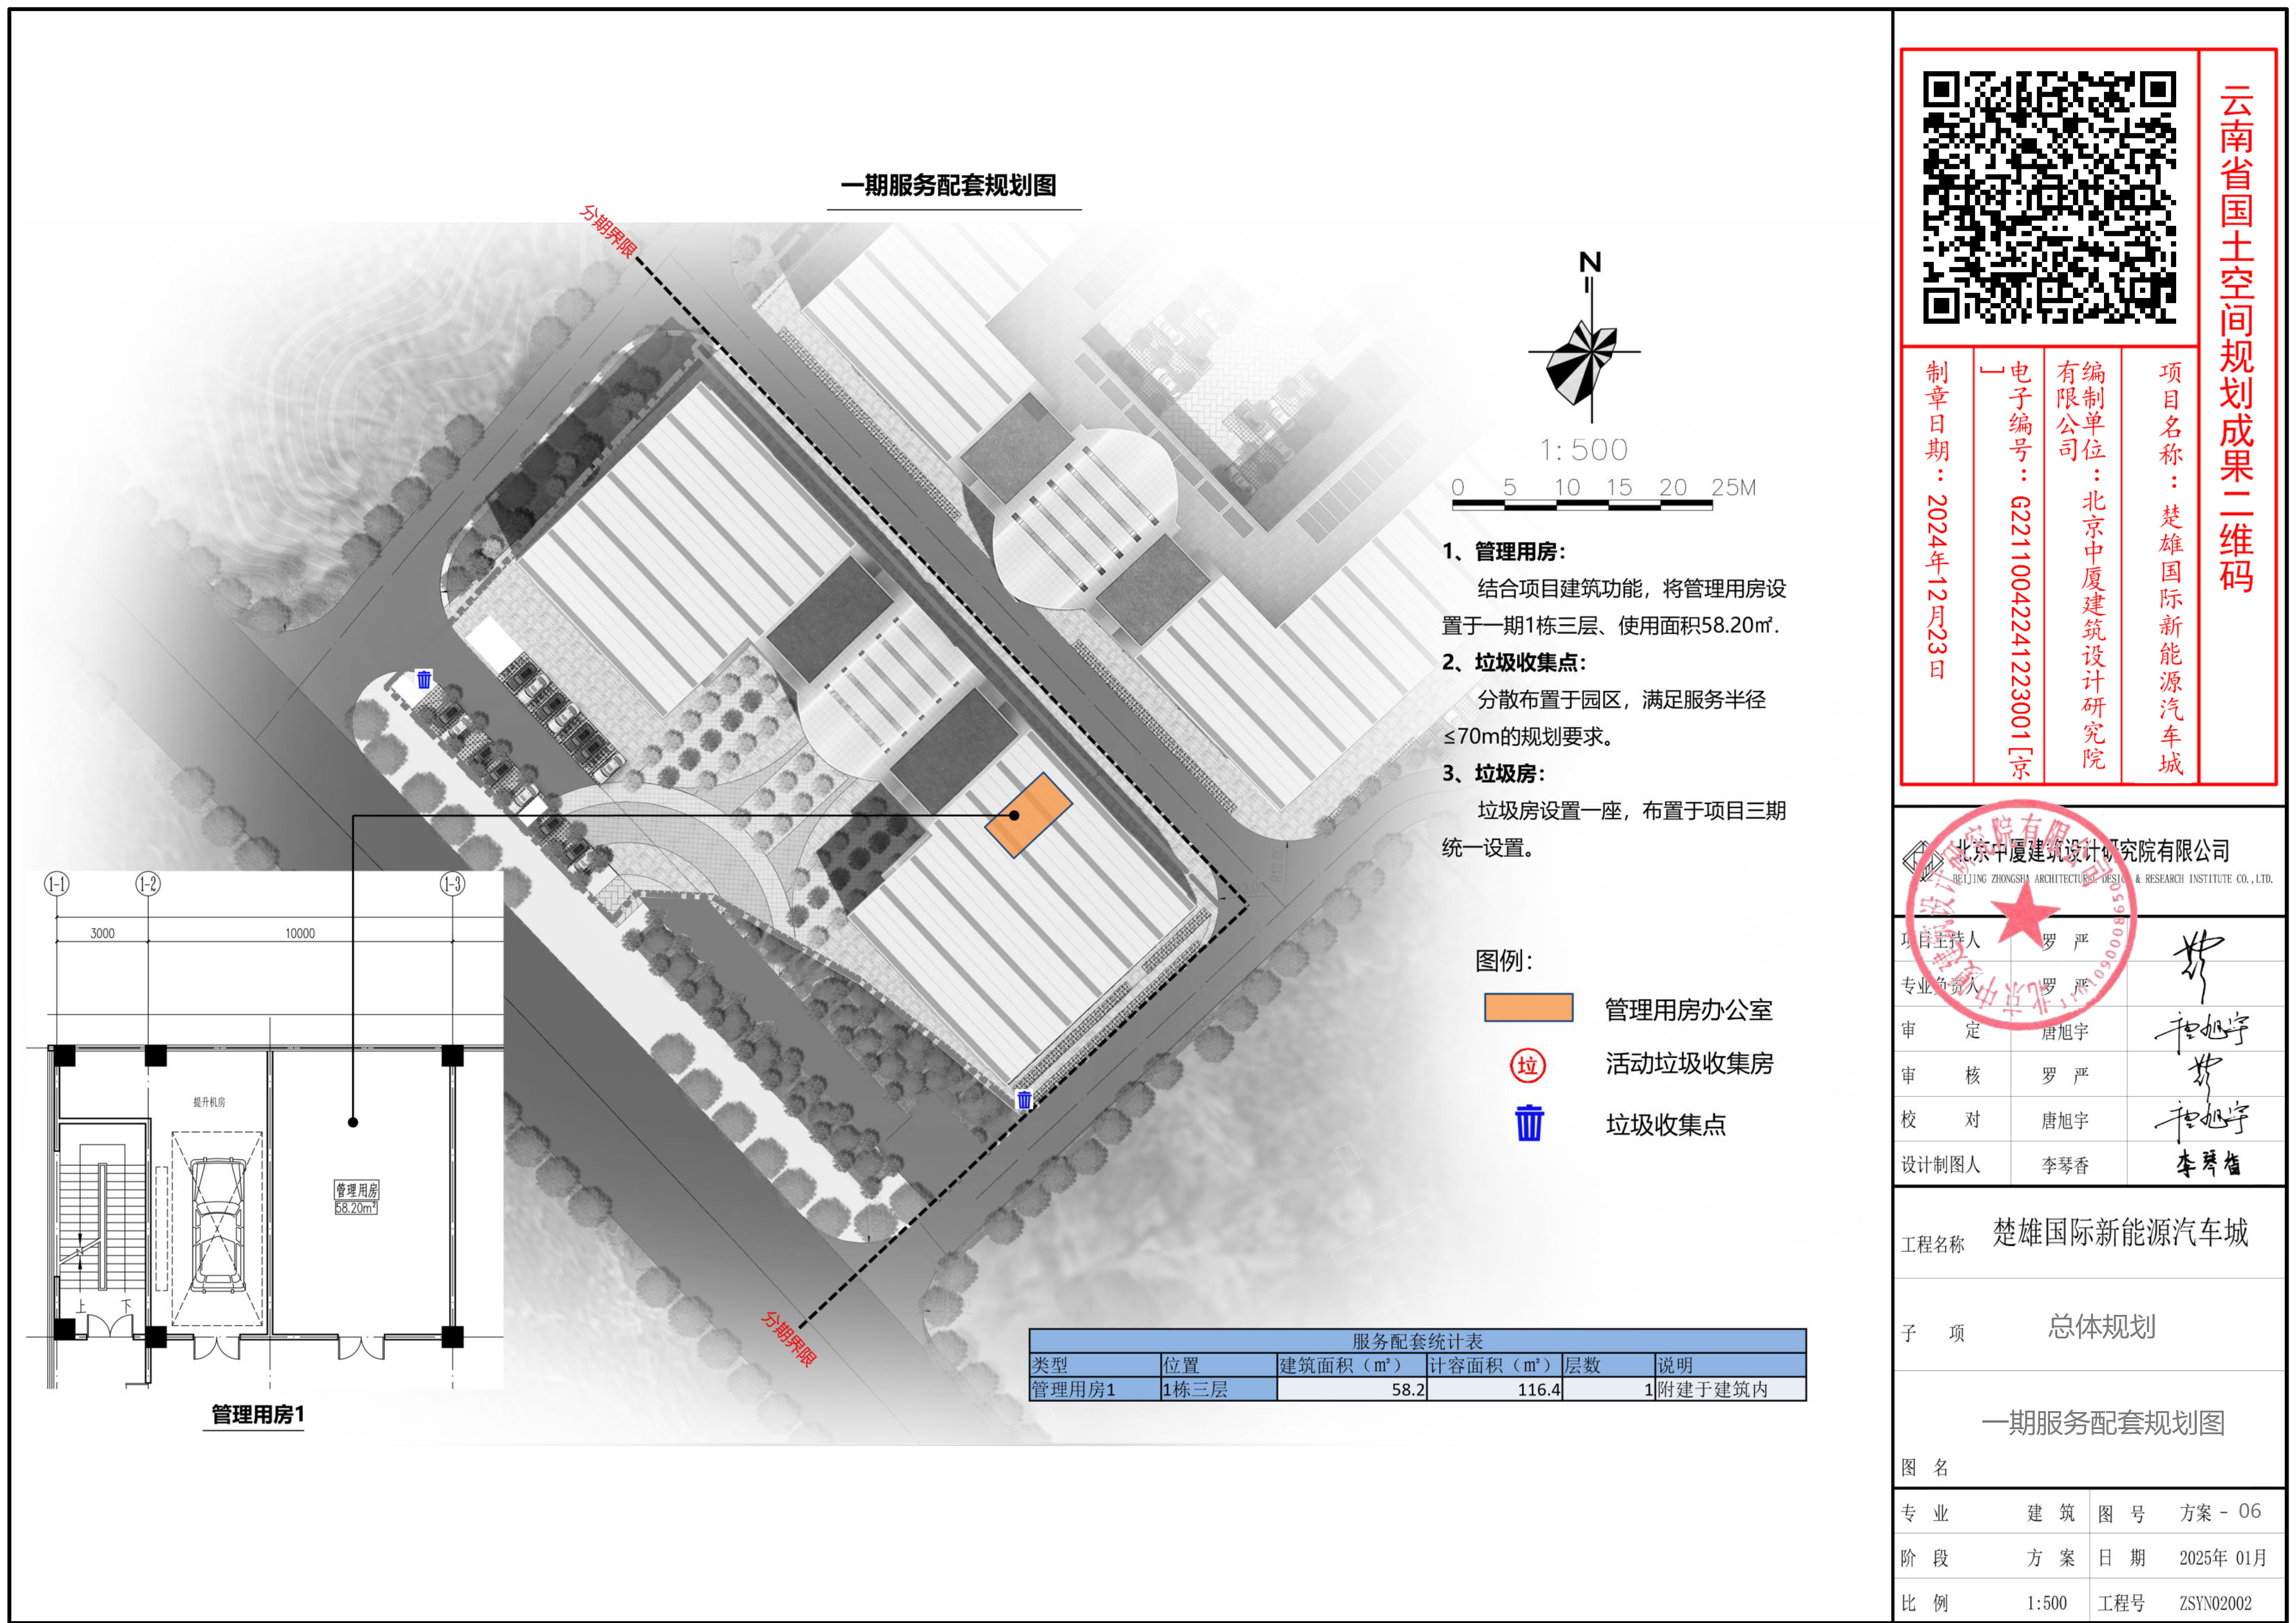
Task: Select the orange management room rectangle on the site plan
Action: click(x=1028, y=815)
